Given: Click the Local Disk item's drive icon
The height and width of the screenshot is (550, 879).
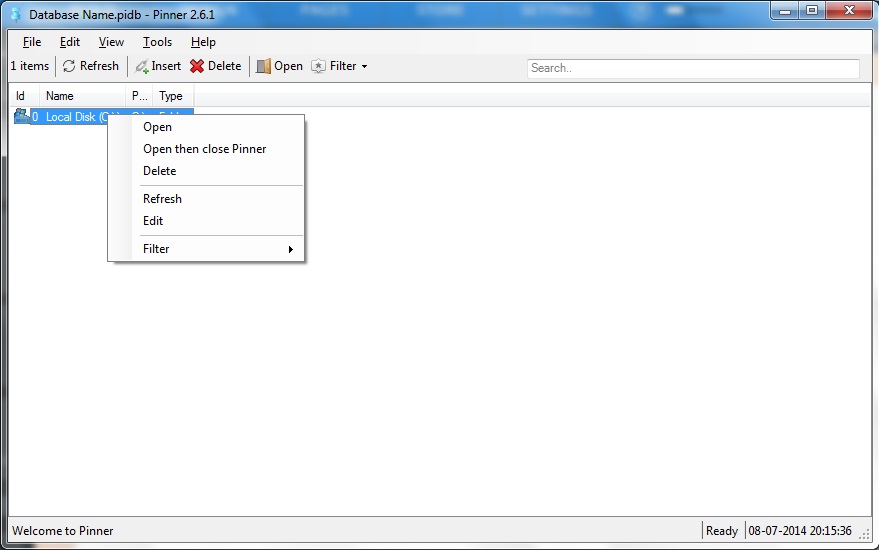Looking at the screenshot, I should click(x=21, y=117).
